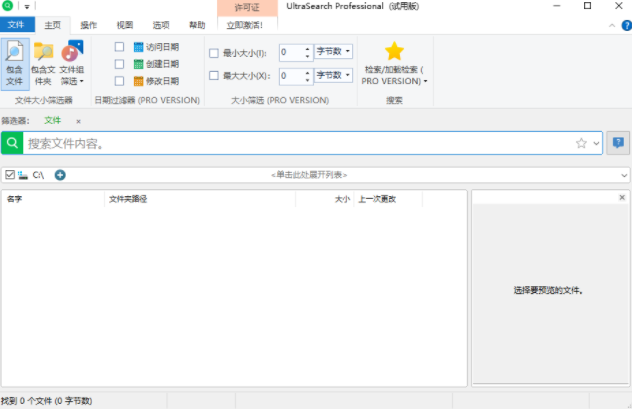Enable the 创建日期 creation date checkbox

point(119,64)
